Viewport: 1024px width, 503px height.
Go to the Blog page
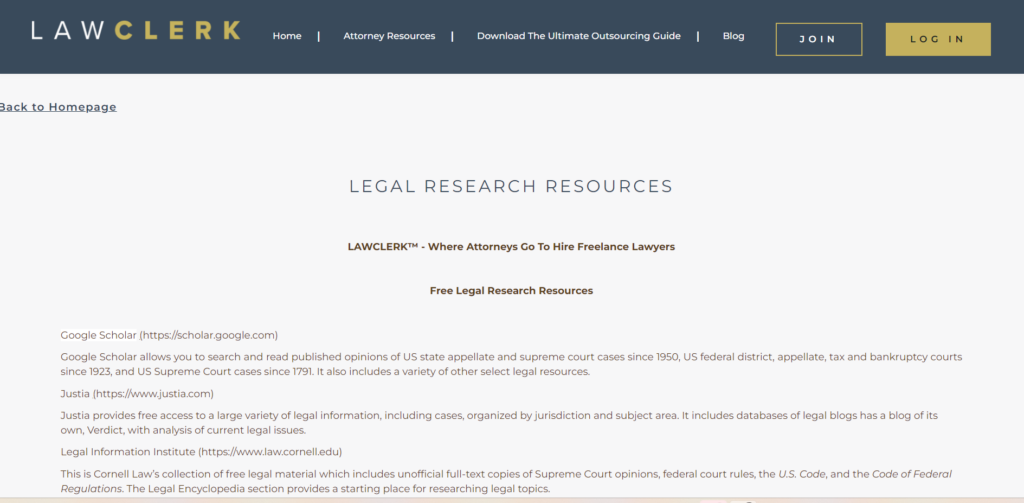click(733, 36)
